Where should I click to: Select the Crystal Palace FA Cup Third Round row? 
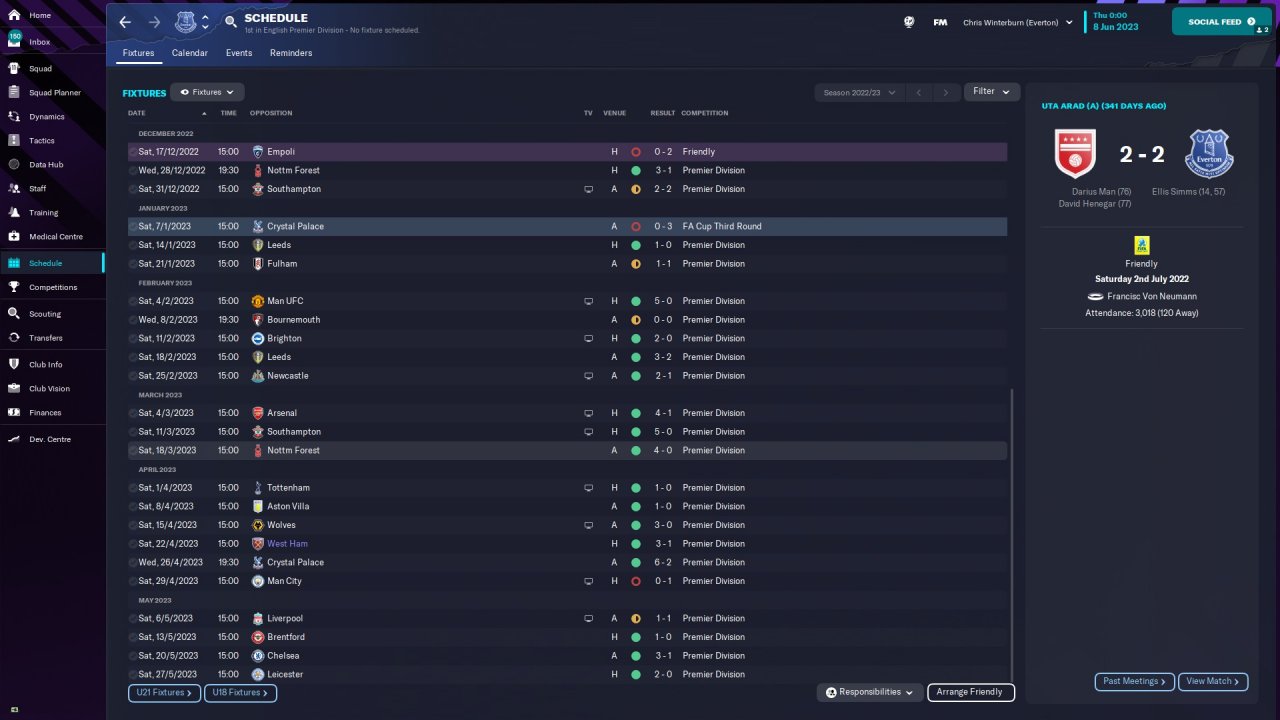point(567,227)
